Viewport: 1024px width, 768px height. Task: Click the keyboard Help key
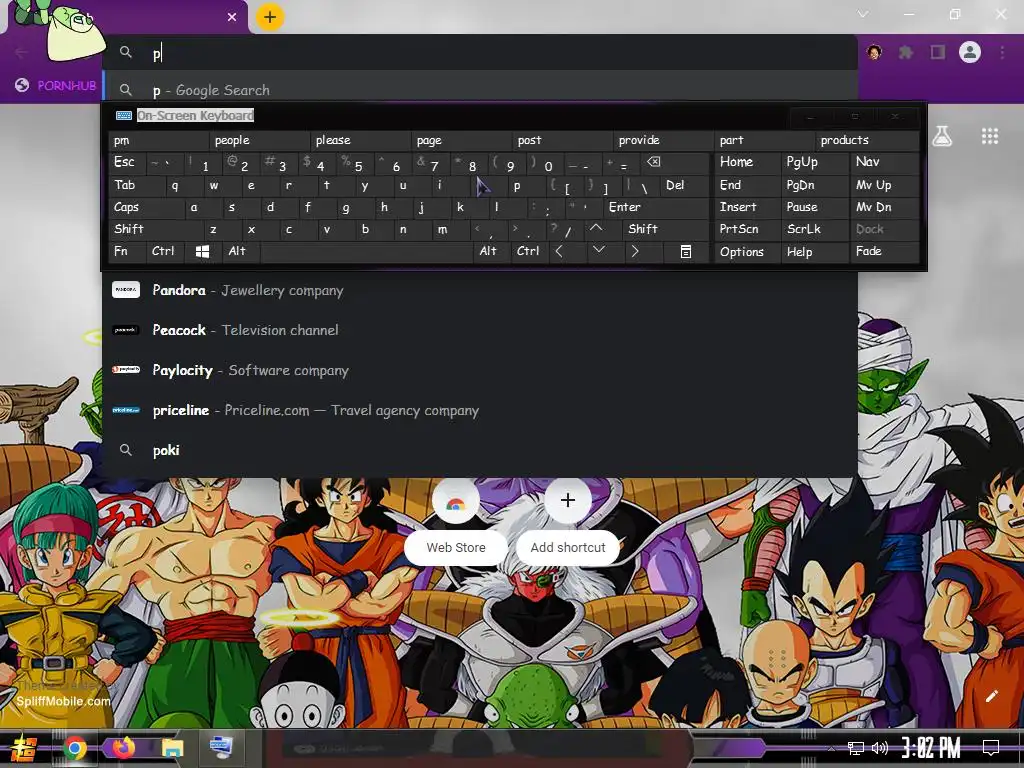pos(814,251)
